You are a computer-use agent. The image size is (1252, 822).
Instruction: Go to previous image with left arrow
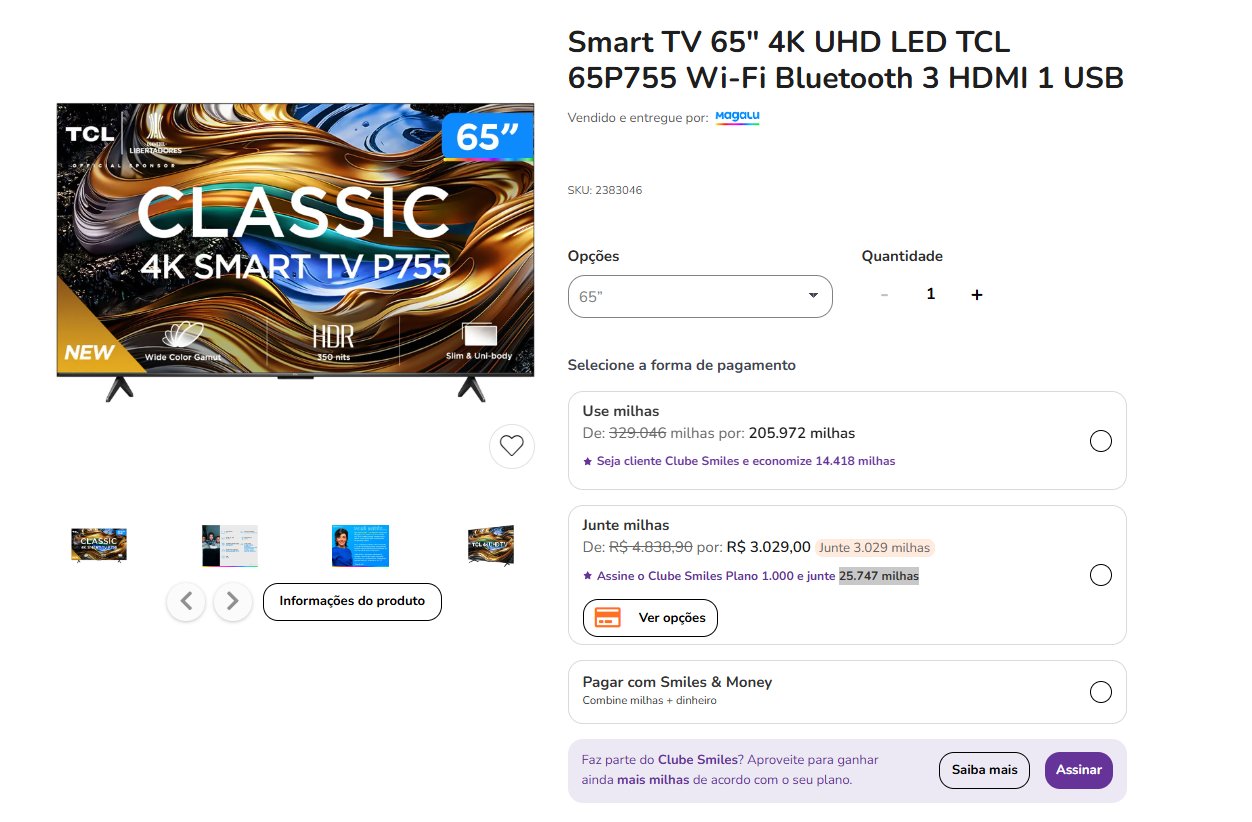pos(186,601)
